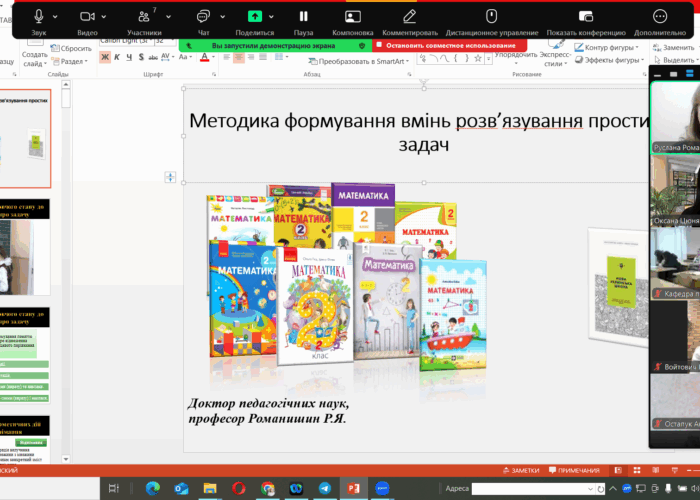Click the red font color swatch
The width and height of the screenshot is (700, 500).
(x=205, y=58)
